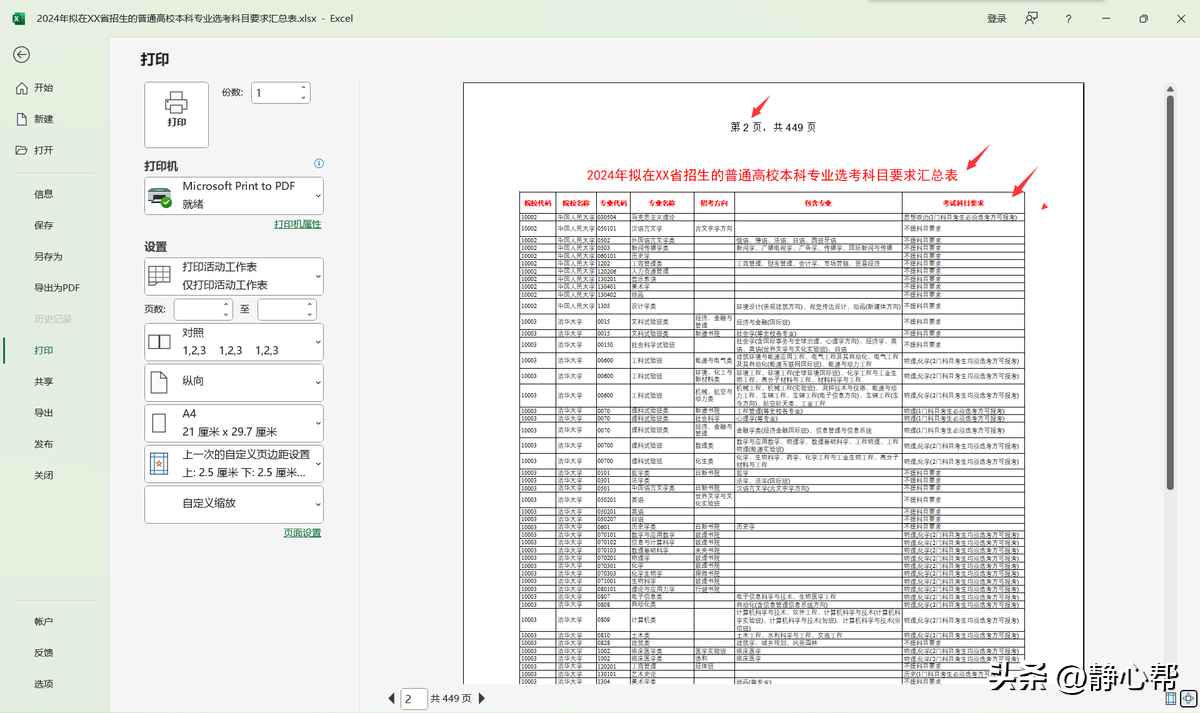
Task: Expand the 纵向 orientation dropdown
Action: (x=234, y=382)
